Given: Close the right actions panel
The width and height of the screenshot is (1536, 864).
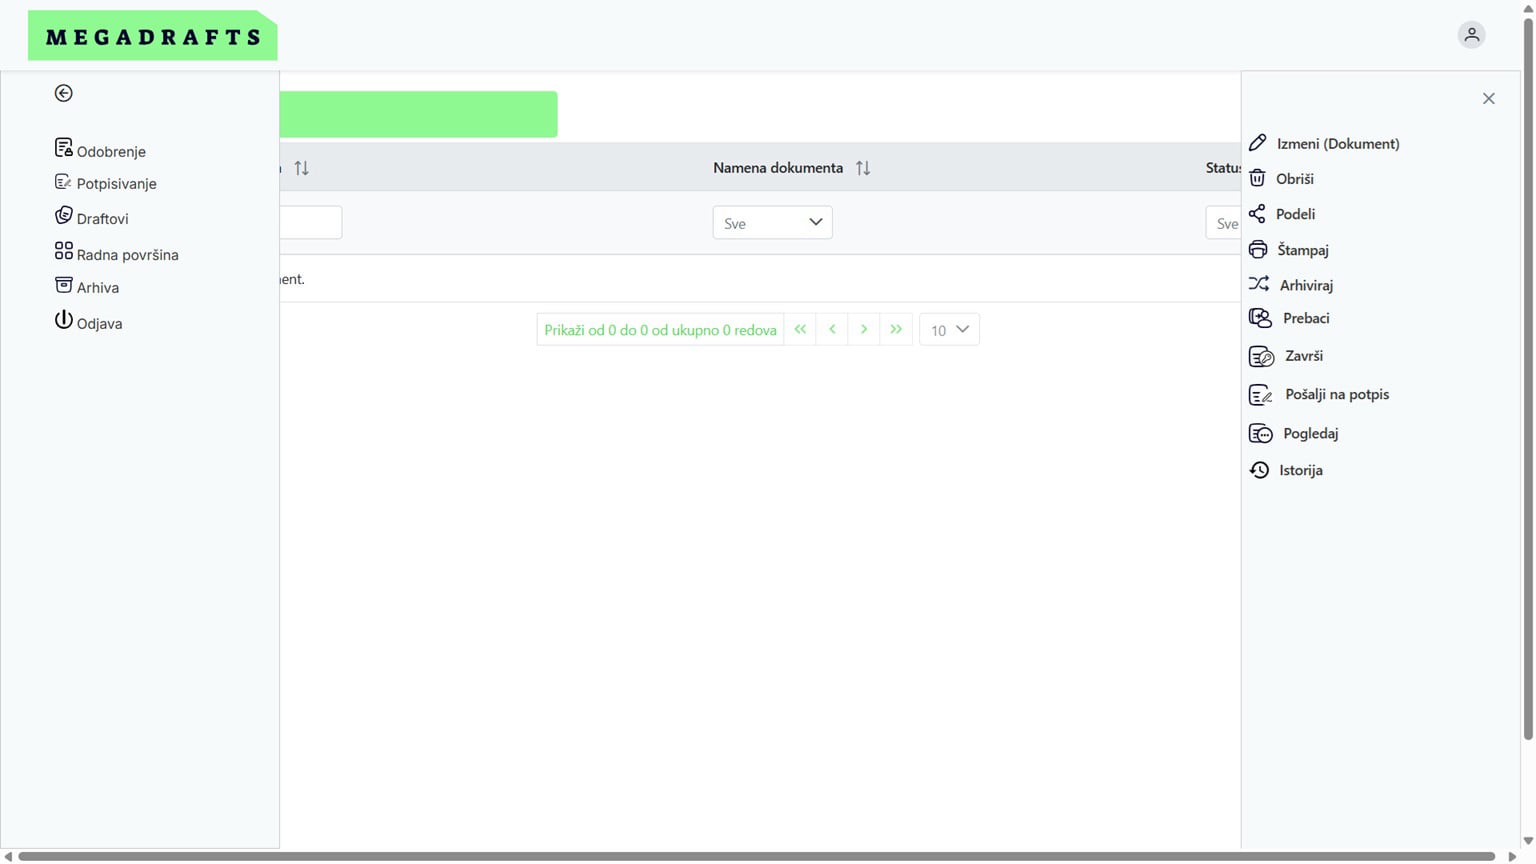Looking at the screenshot, I should (1488, 99).
